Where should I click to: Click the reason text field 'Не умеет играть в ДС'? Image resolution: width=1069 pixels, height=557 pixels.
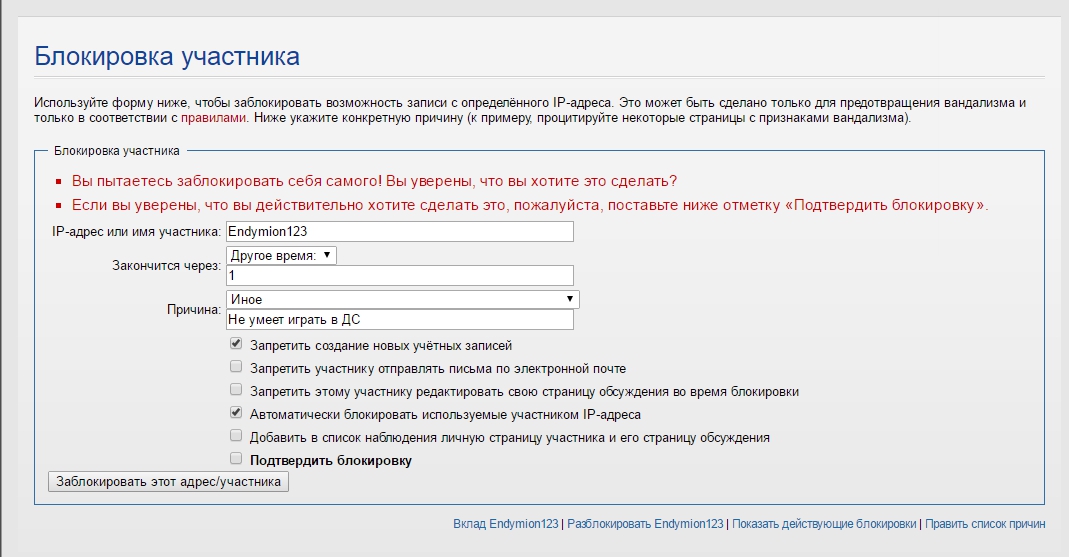coord(400,320)
